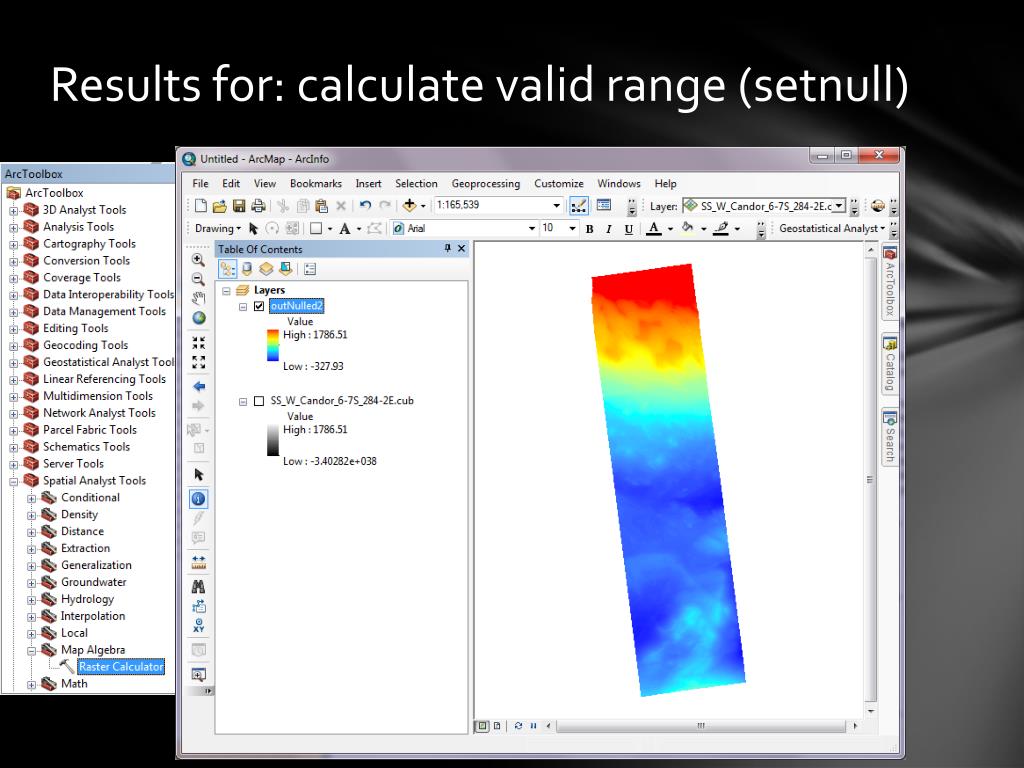The height and width of the screenshot is (768, 1024).
Task: Open the map scale dropdown
Action: [557, 206]
